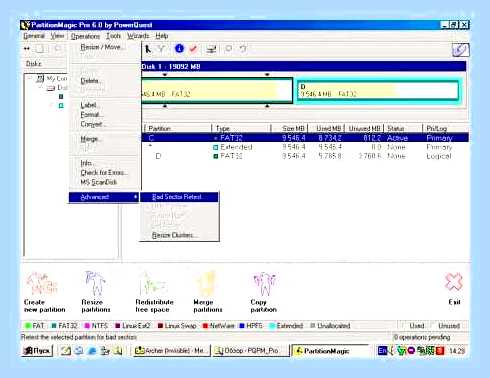Launch the Resize partitions wizard icon
Screen dimensions: 490x378
(95, 283)
